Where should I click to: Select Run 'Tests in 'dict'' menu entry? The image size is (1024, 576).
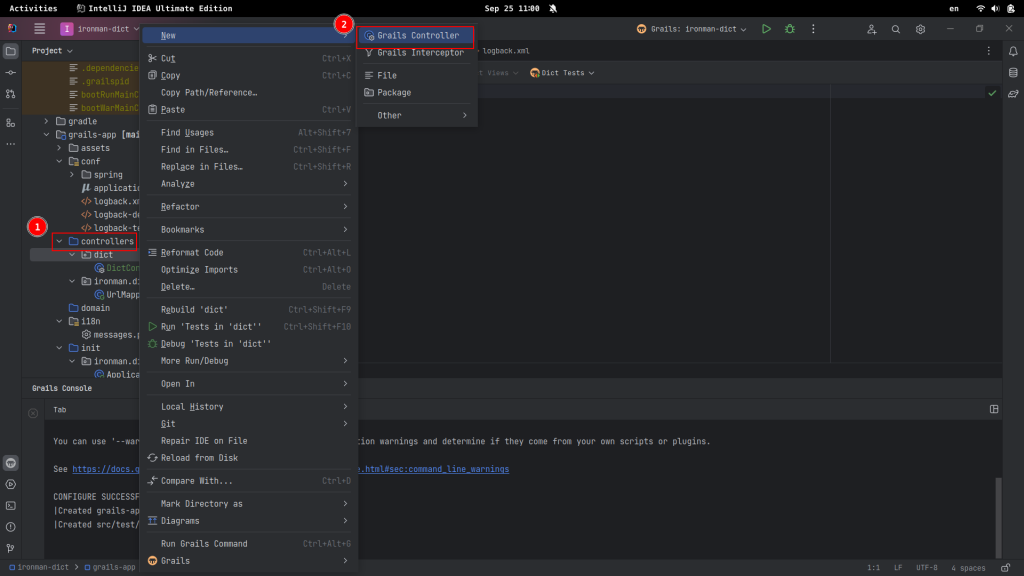[x=249, y=327]
